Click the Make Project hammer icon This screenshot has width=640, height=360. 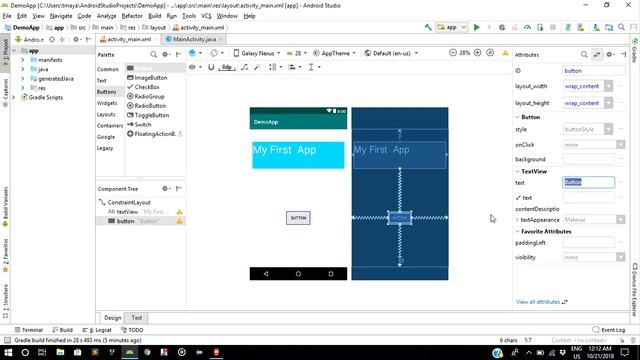(x=428, y=27)
